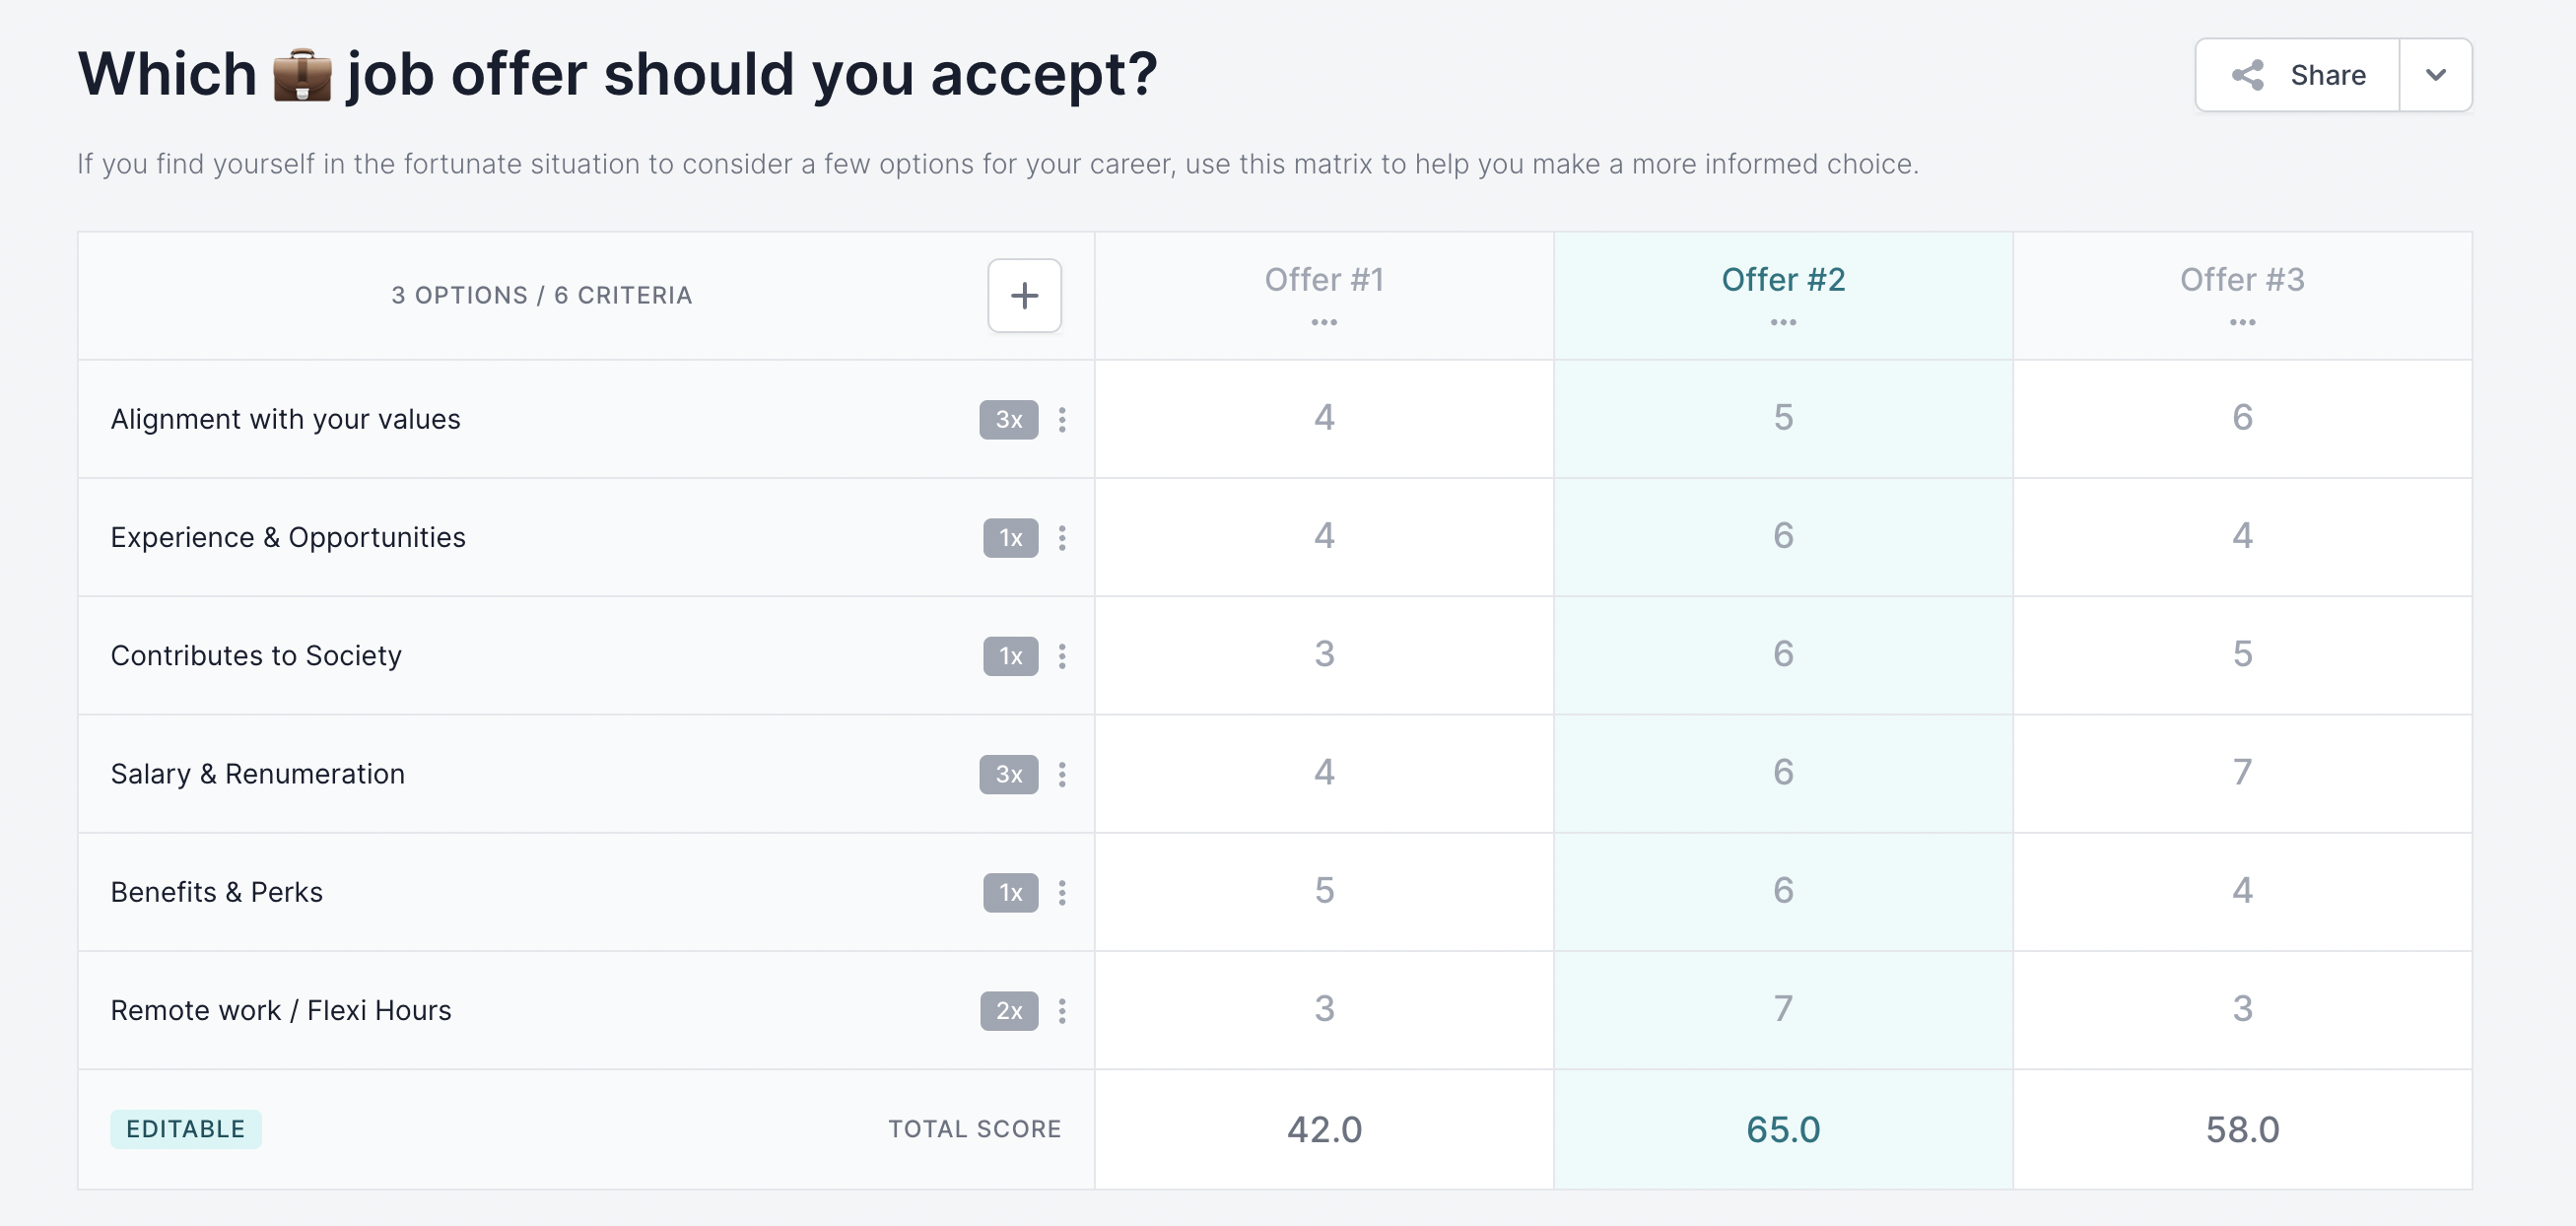
Task: Click the 3x weight badge on Salary row
Action: coord(1009,774)
